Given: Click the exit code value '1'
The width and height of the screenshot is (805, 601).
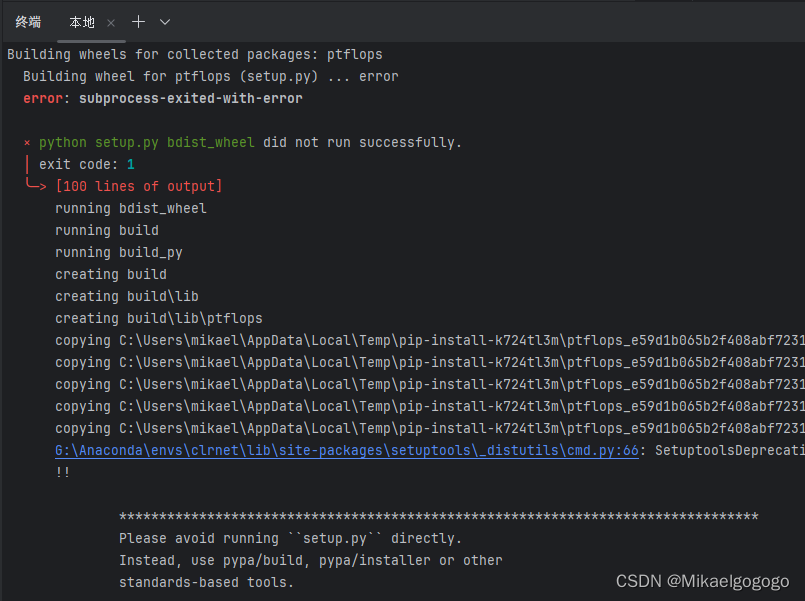Looking at the screenshot, I should tap(130, 164).
